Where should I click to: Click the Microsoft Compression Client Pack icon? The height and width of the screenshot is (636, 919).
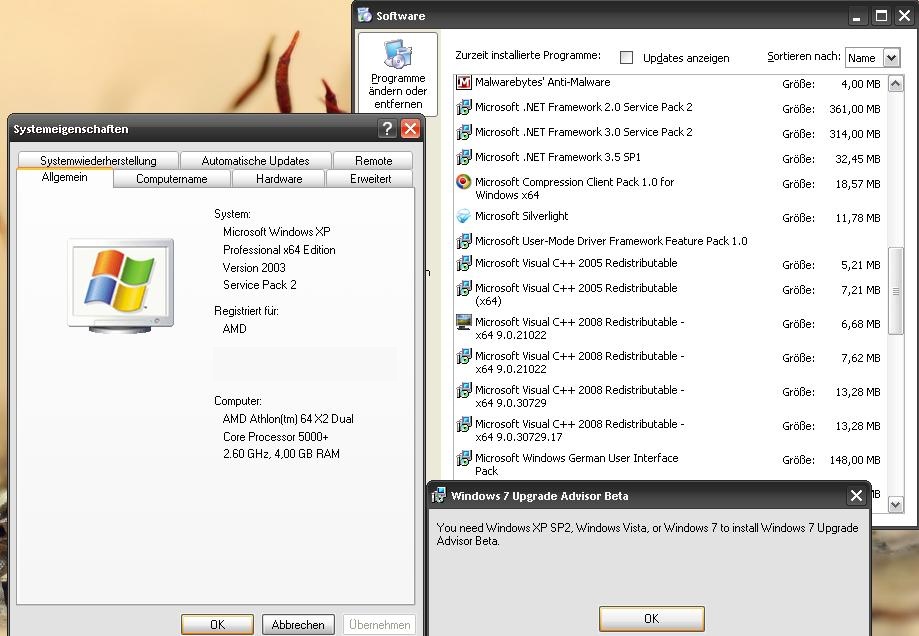pyautogui.click(x=464, y=182)
